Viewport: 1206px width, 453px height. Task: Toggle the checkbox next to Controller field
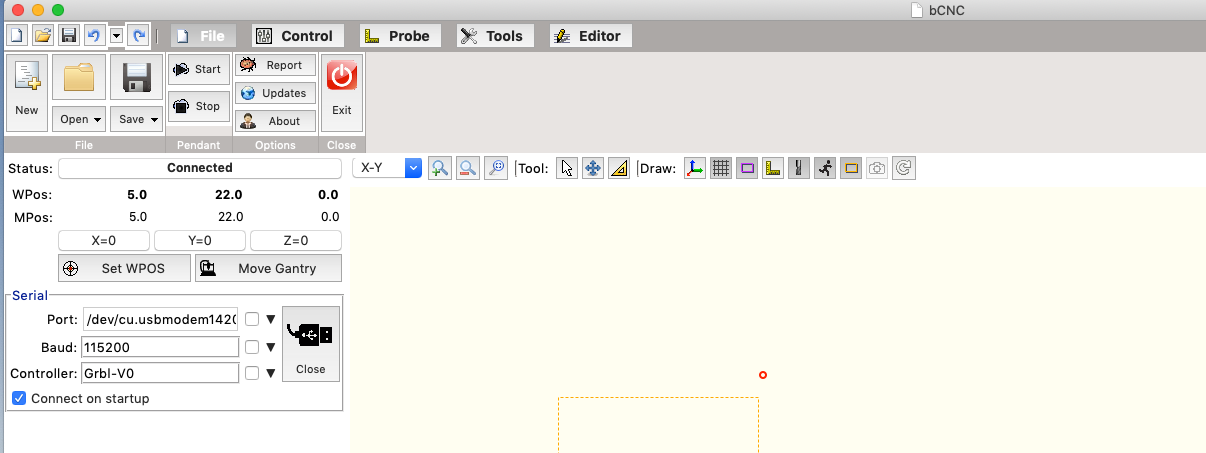pos(252,373)
